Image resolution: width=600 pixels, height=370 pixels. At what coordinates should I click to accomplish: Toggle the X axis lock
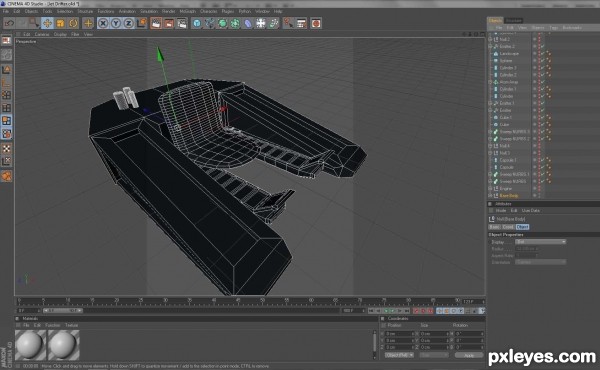(x=103, y=23)
